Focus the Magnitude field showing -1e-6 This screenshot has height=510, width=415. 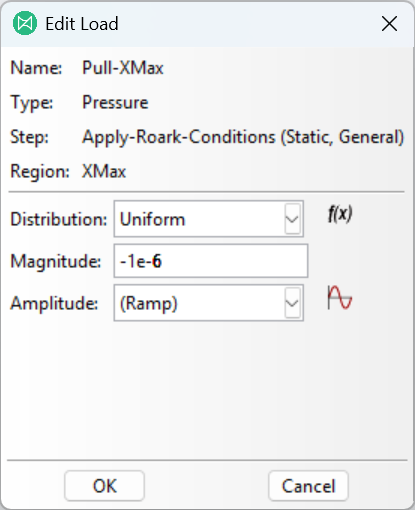pos(211,261)
